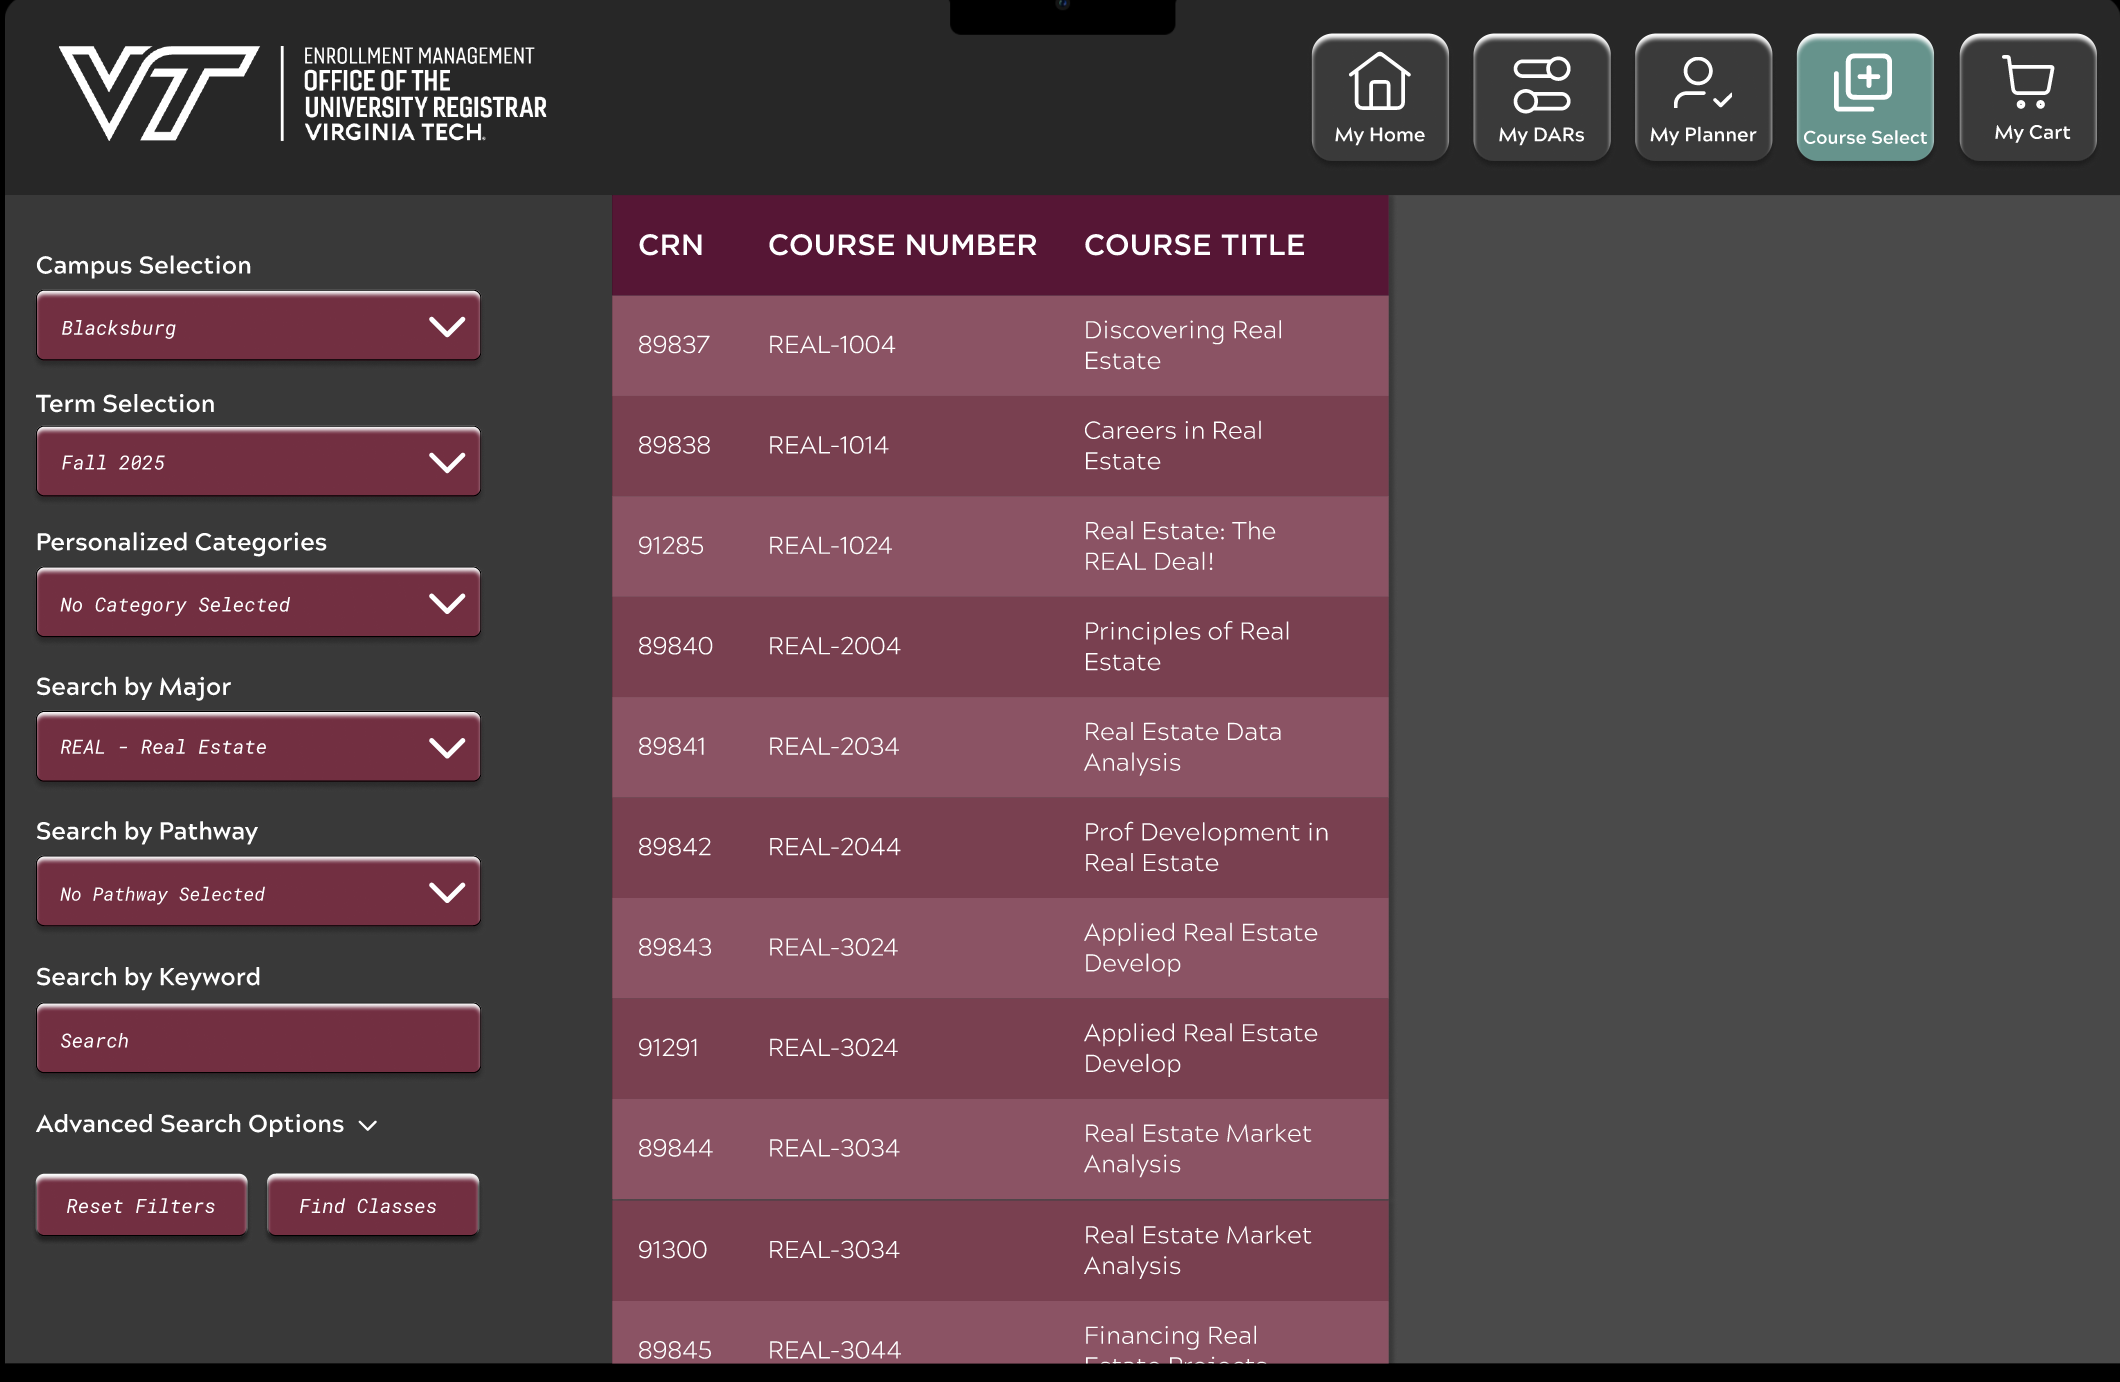The height and width of the screenshot is (1382, 2120).
Task: Open Search by Pathway dropdown
Action: tap(258, 892)
